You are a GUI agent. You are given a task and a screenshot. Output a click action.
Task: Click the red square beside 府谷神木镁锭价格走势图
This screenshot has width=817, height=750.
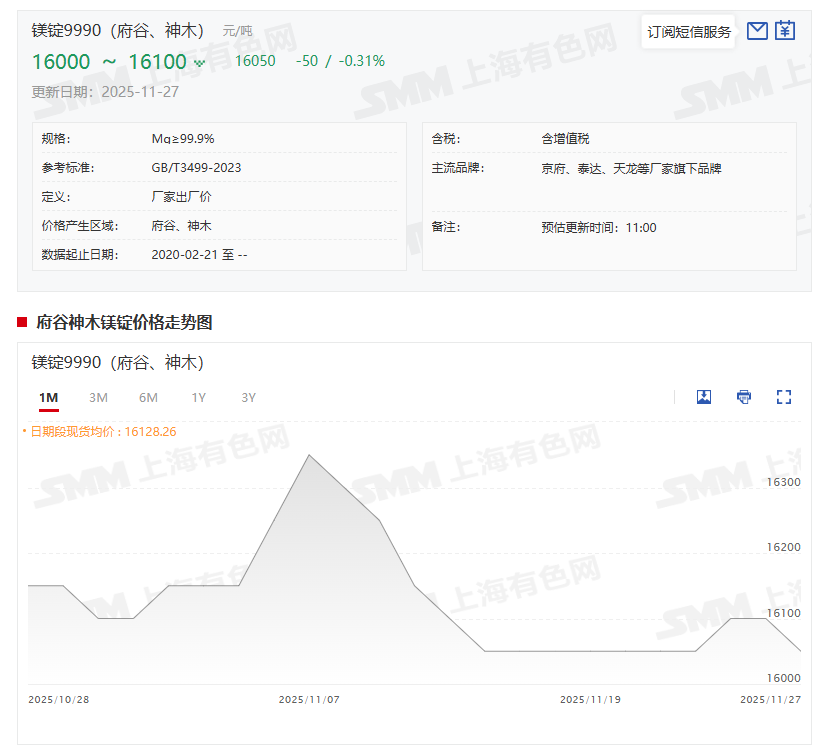(x=22, y=322)
